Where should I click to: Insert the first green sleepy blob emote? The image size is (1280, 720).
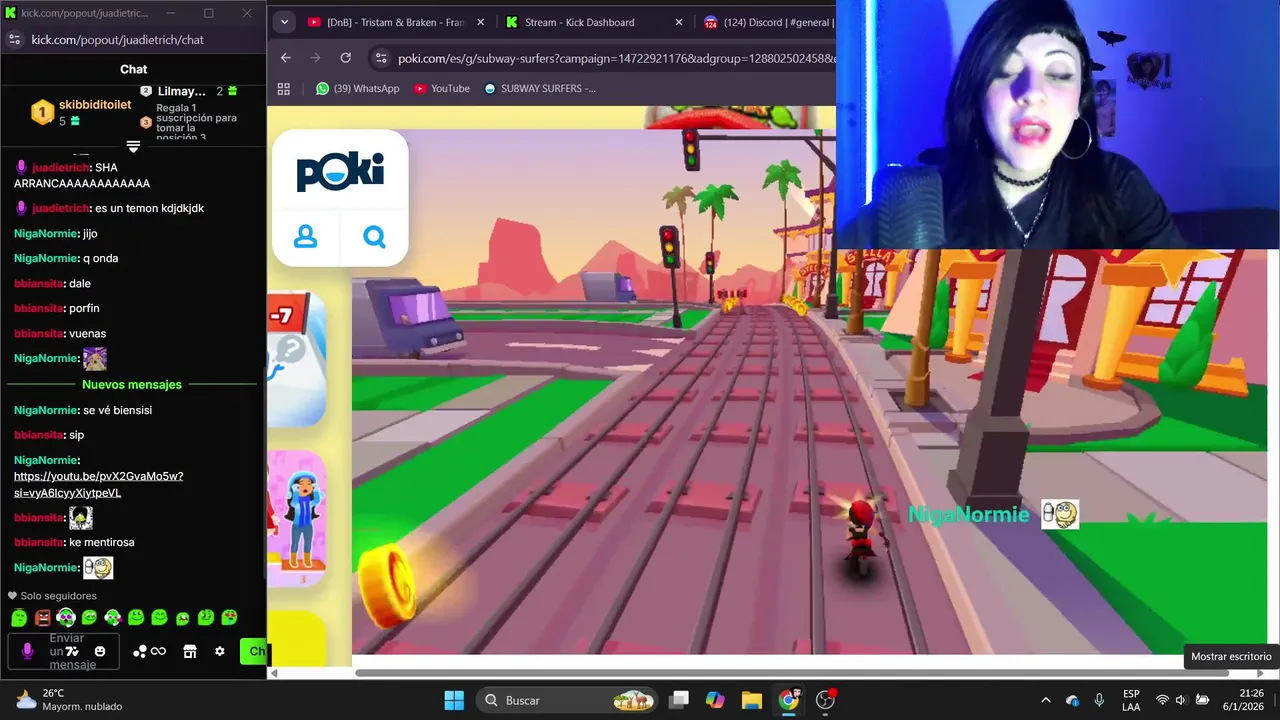(x=19, y=618)
